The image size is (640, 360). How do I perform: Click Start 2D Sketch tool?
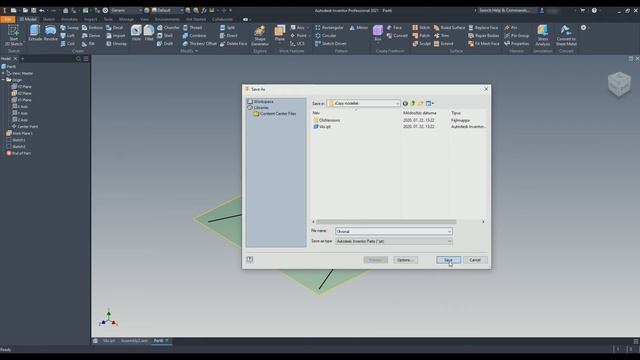[13, 35]
